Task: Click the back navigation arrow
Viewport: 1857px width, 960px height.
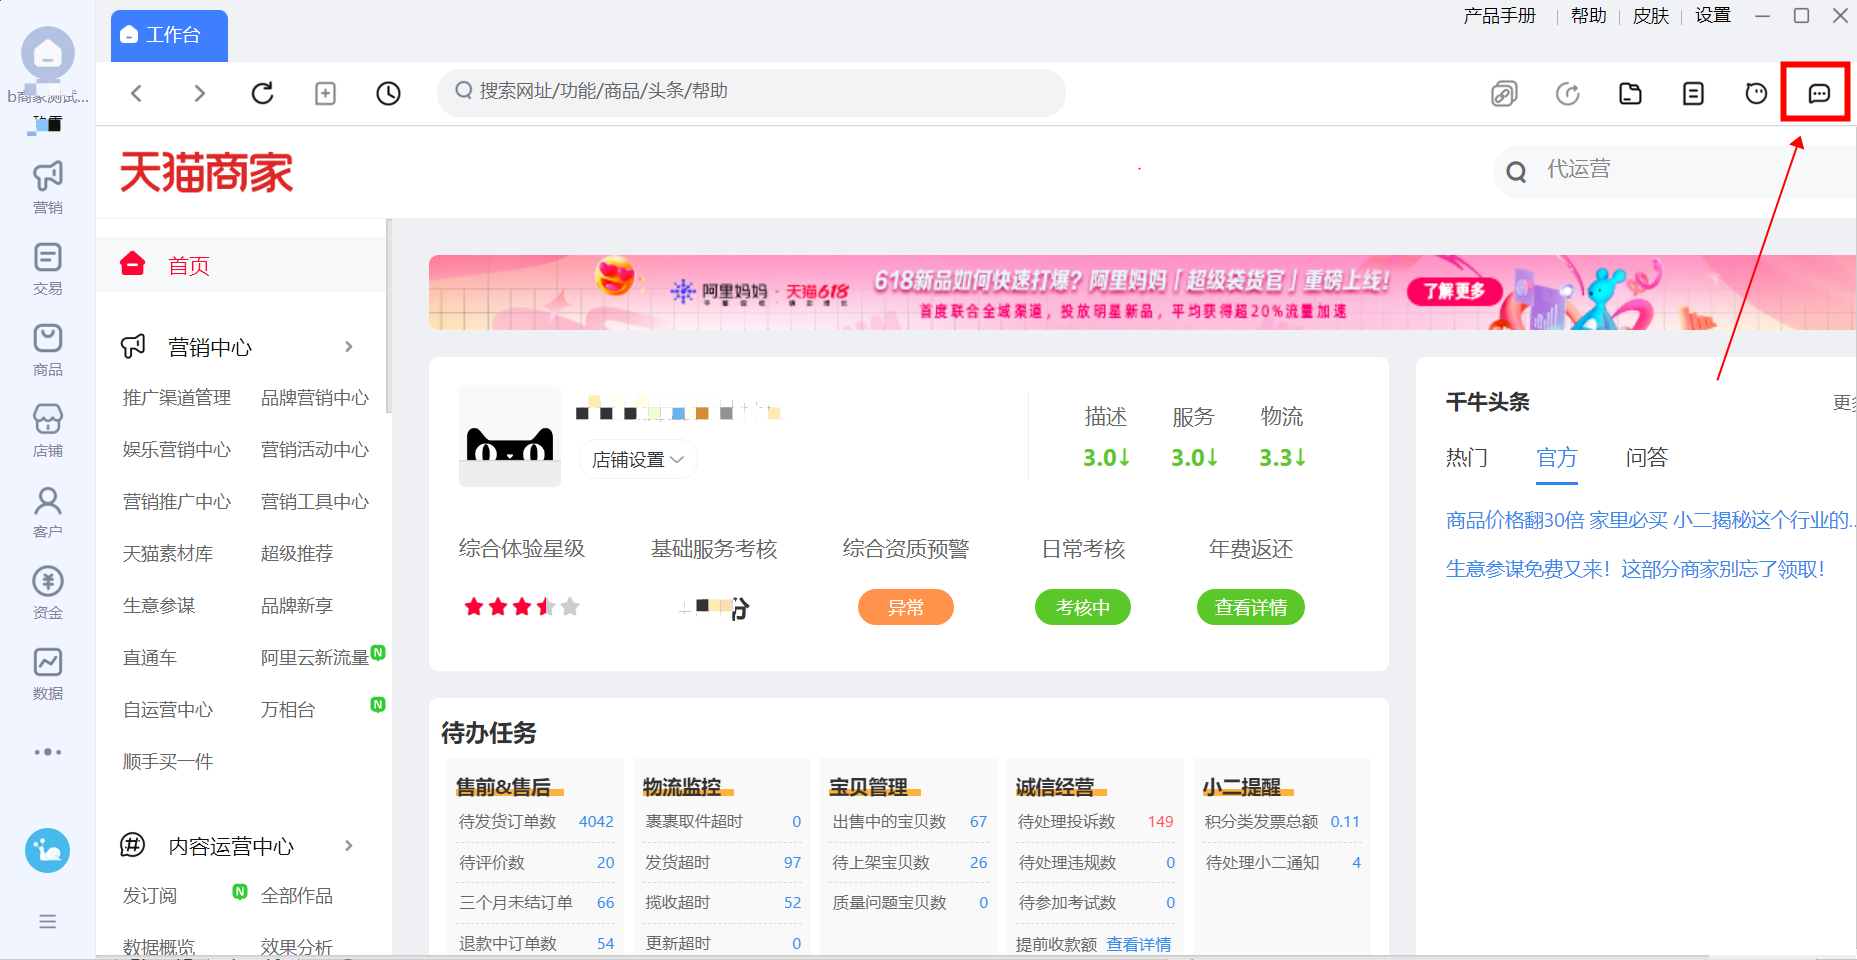Action: (137, 93)
